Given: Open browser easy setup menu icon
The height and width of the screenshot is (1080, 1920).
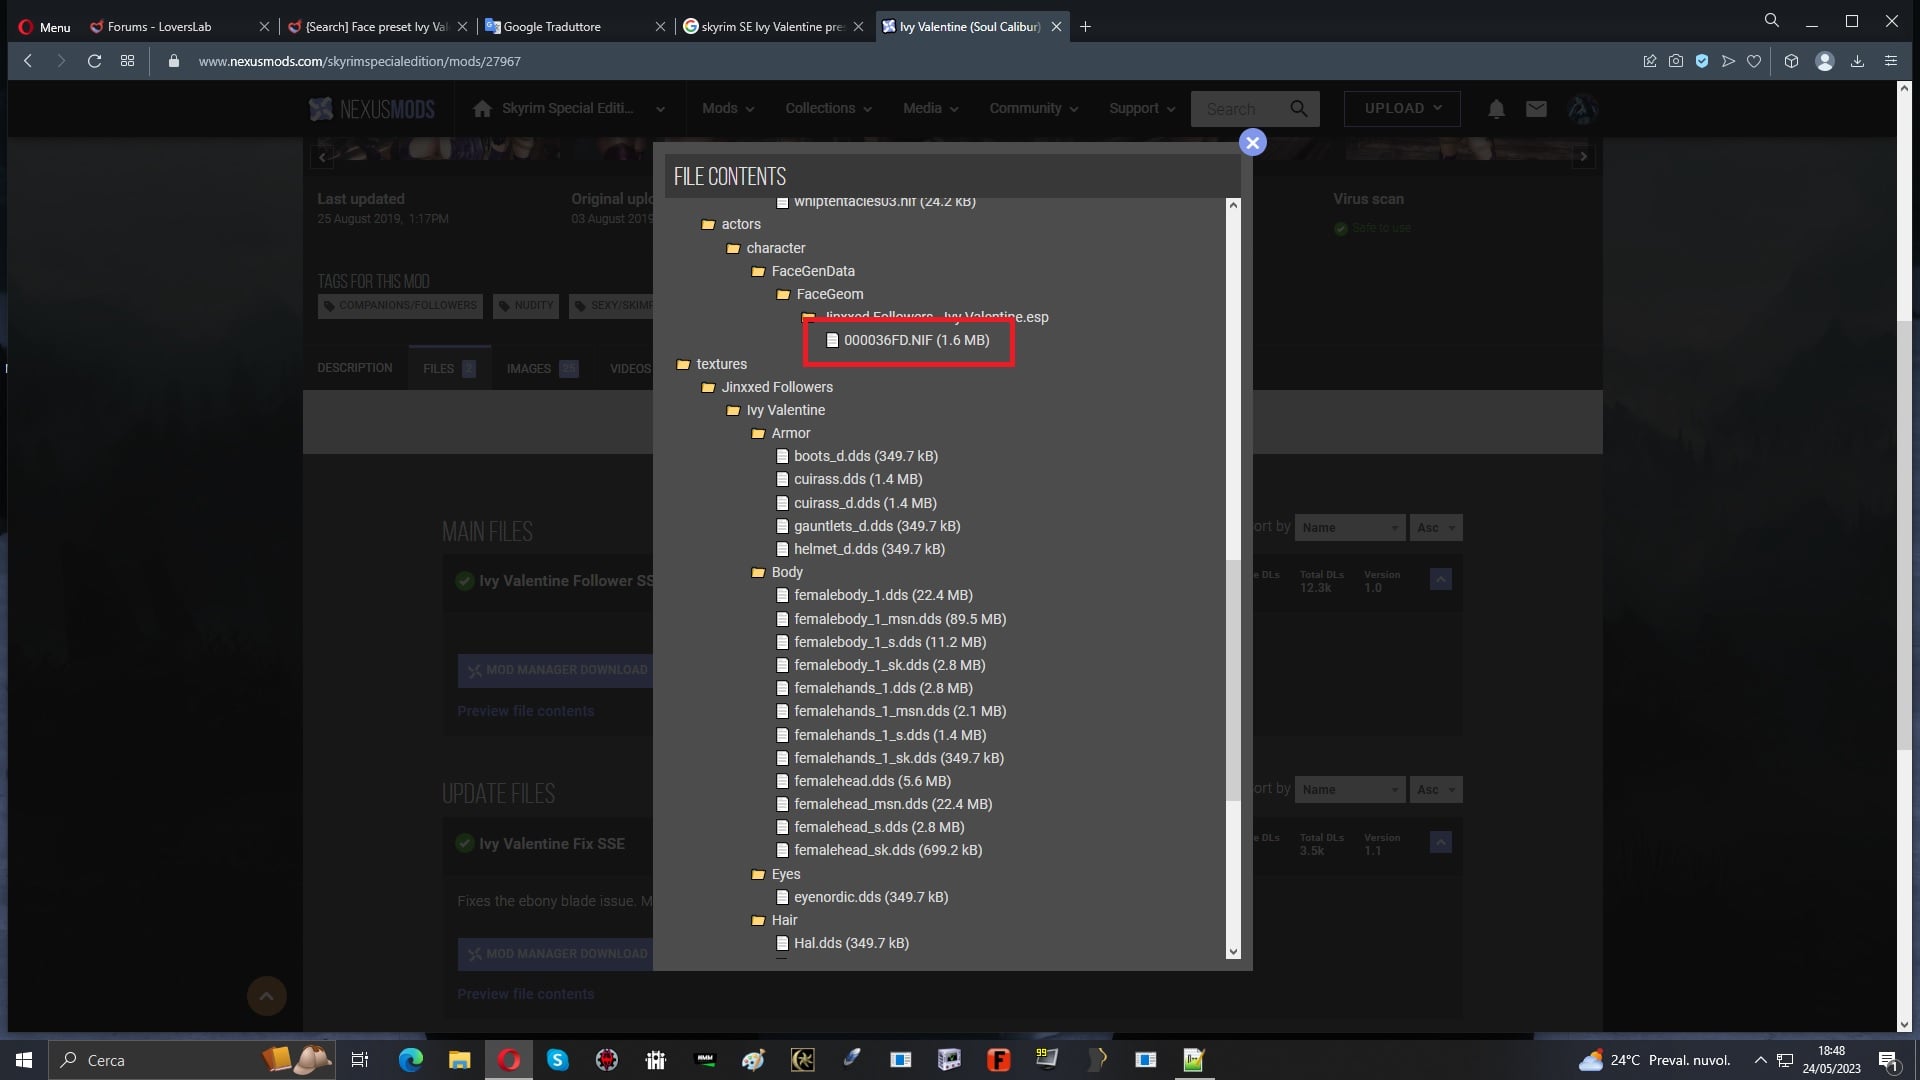Looking at the screenshot, I should (x=1891, y=61).
